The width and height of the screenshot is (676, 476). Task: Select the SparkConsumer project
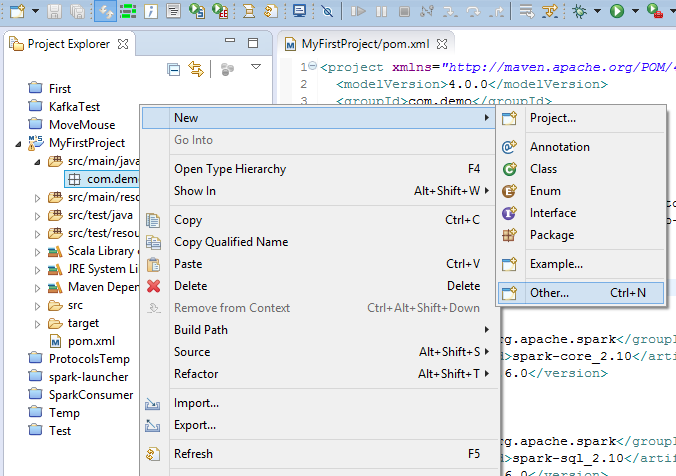91,395
